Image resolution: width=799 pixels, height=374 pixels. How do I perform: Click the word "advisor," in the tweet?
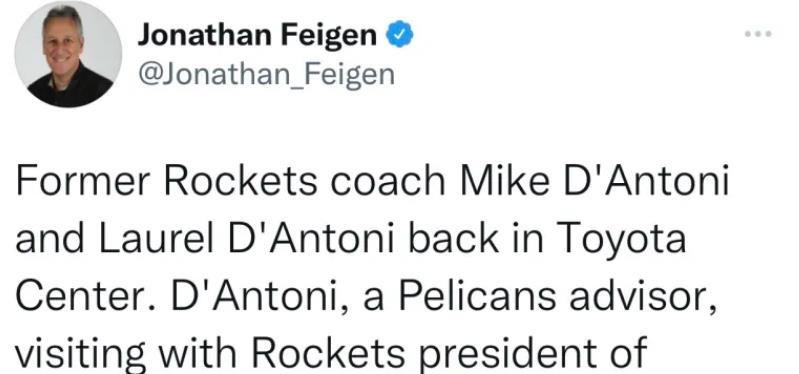click(x=643, y=297)
